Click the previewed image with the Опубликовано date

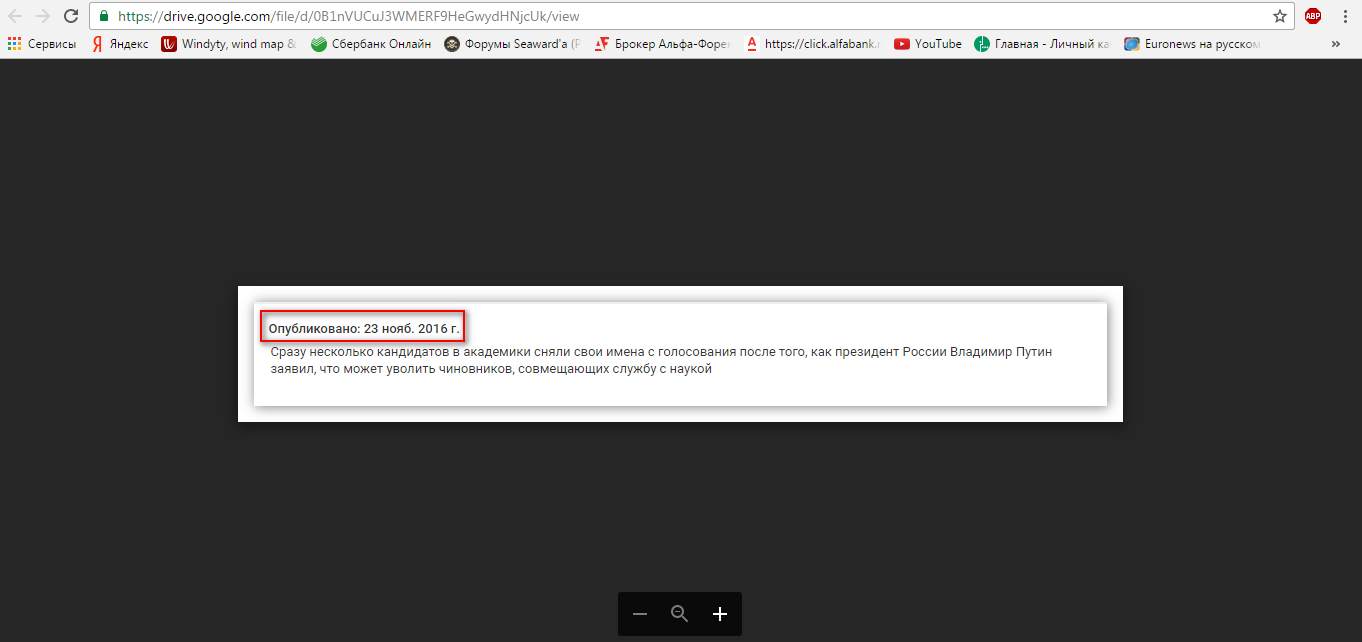pyautogui.click(x=680, y=354)
